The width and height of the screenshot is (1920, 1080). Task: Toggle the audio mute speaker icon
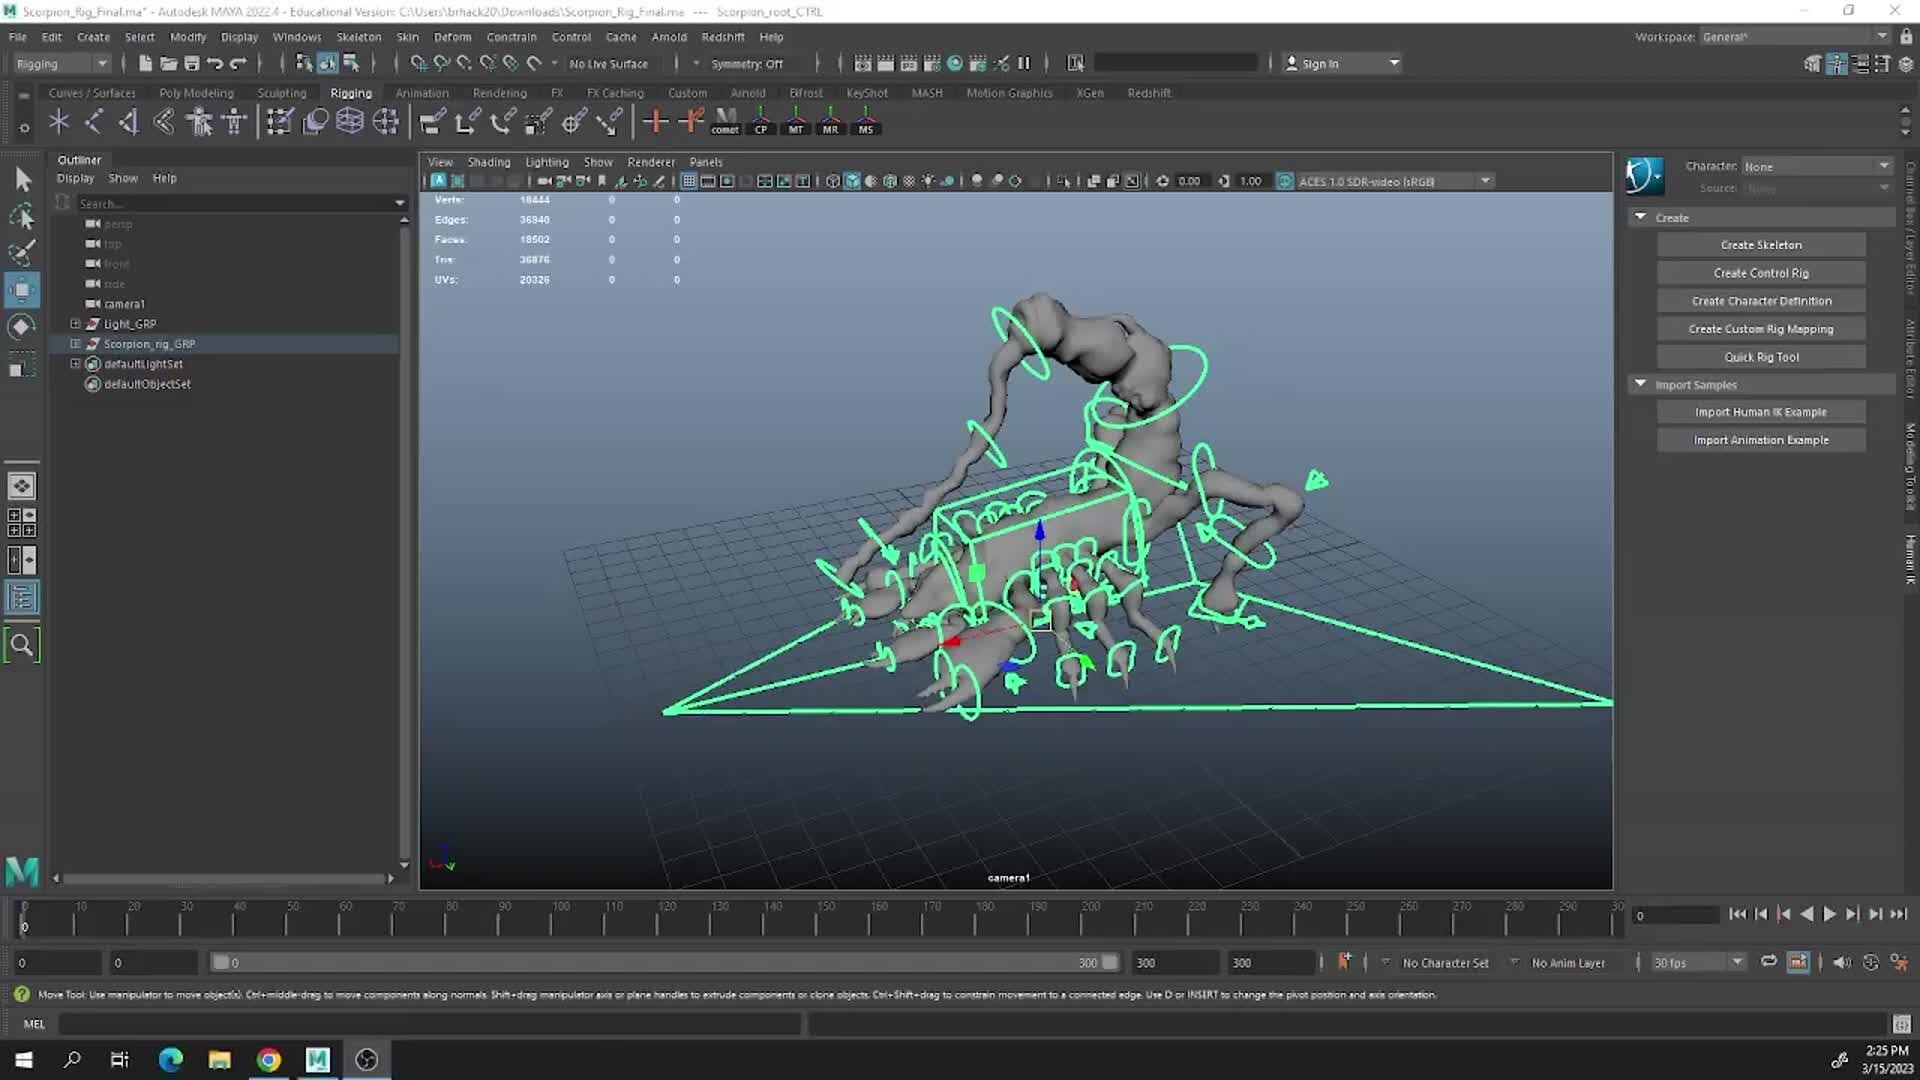1841,962
